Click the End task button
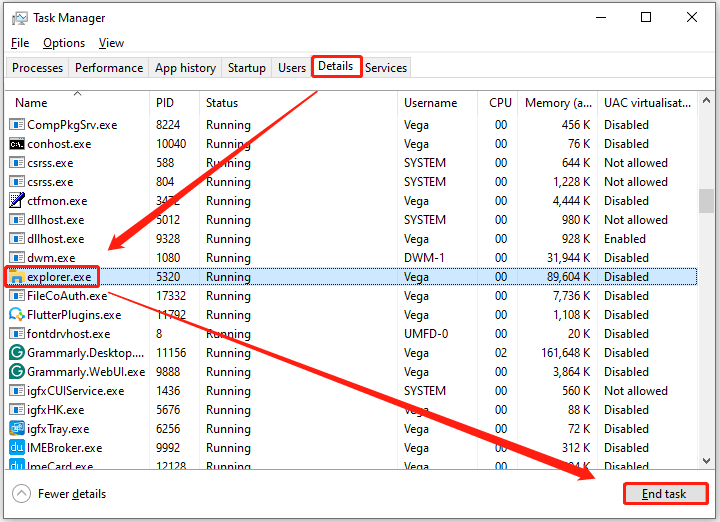The height and width of the screenshot is (522, 720). [x=664, y=494]
